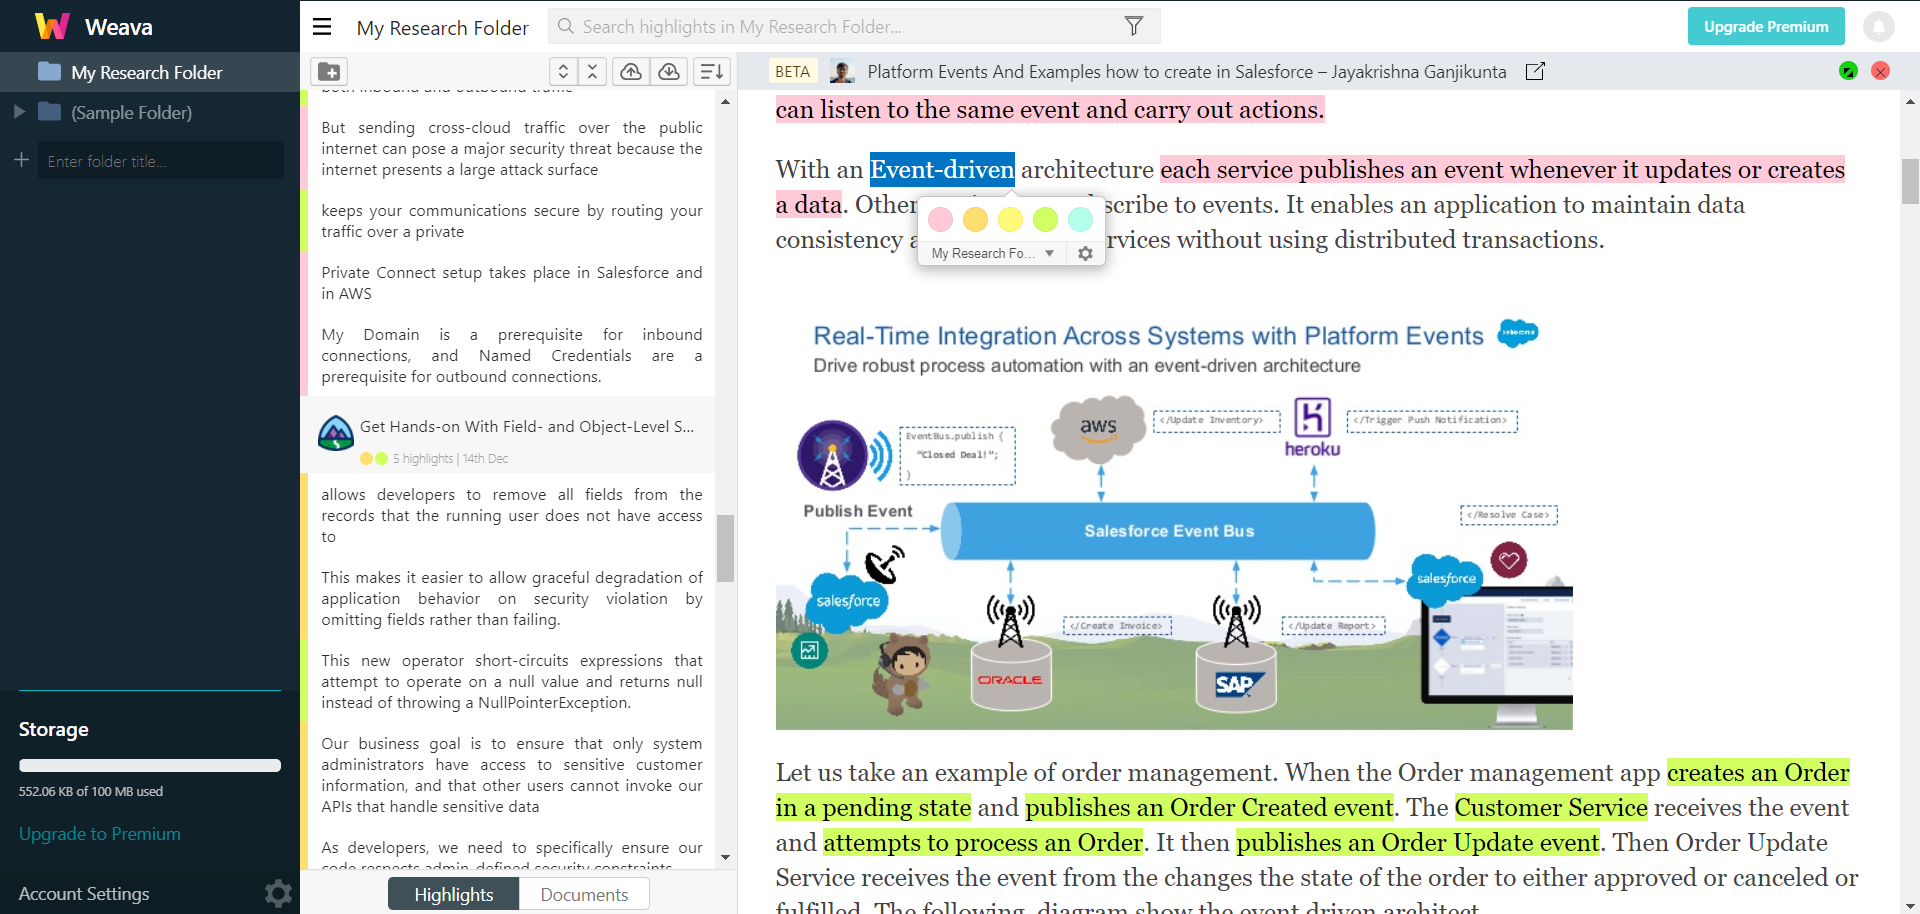1920x914 pixels.
Task: Open the sort order options
Action: [x=711, y=72]
